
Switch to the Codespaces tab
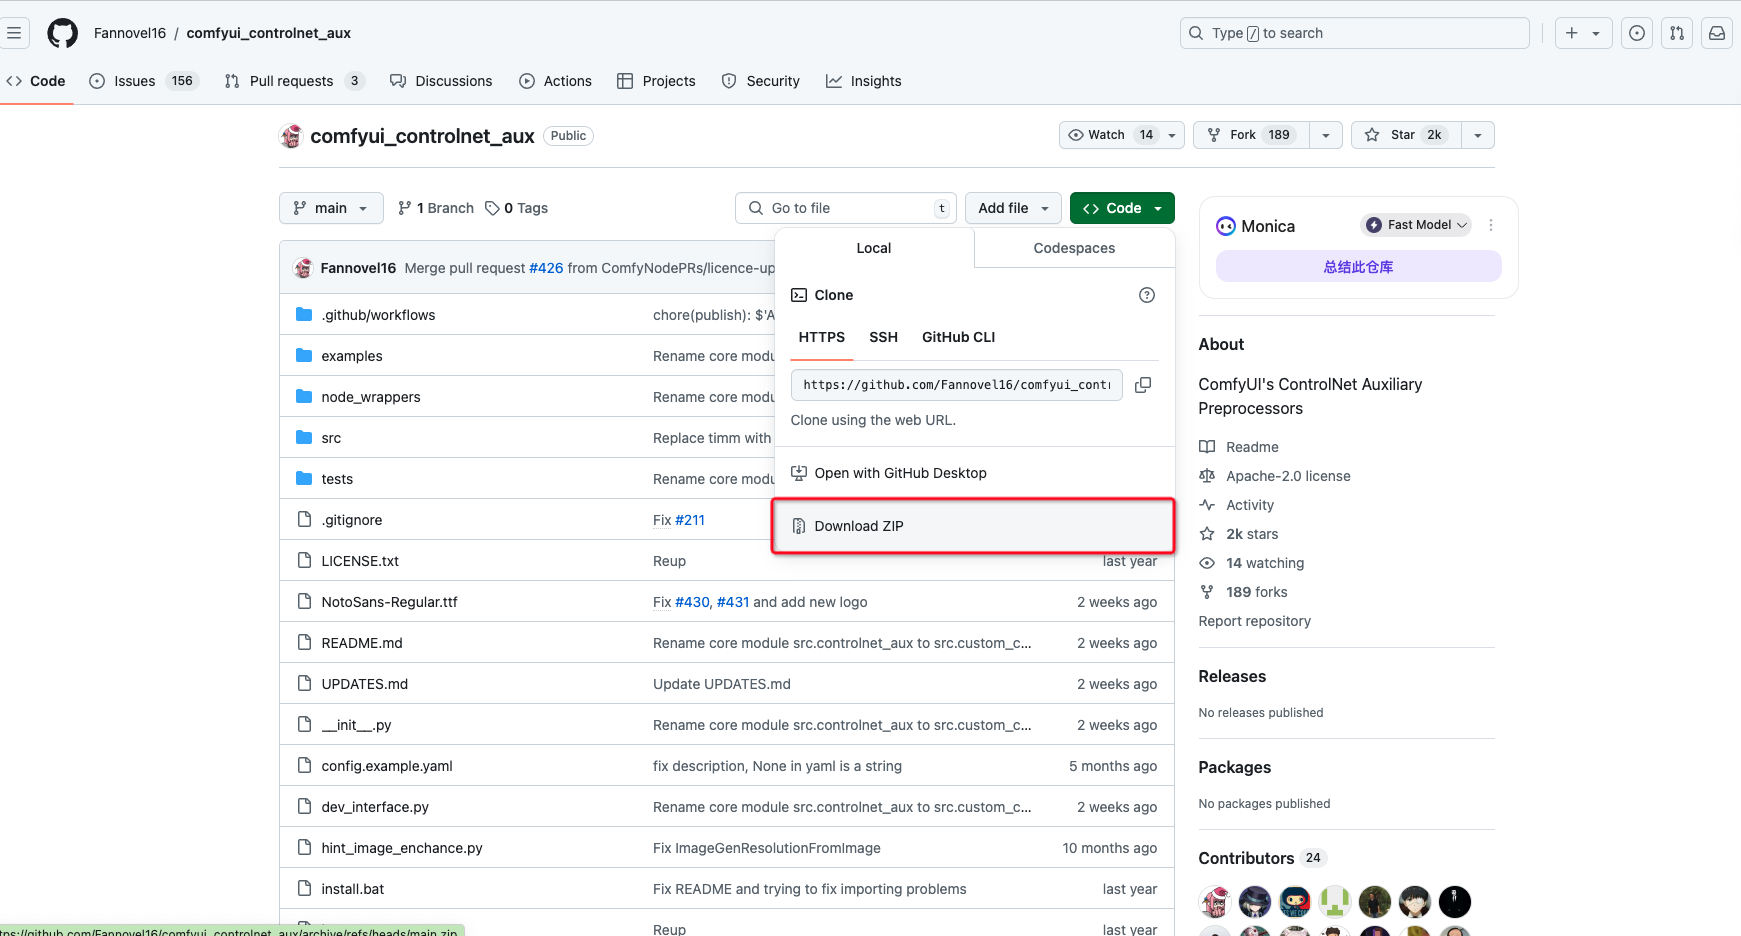1074,248
